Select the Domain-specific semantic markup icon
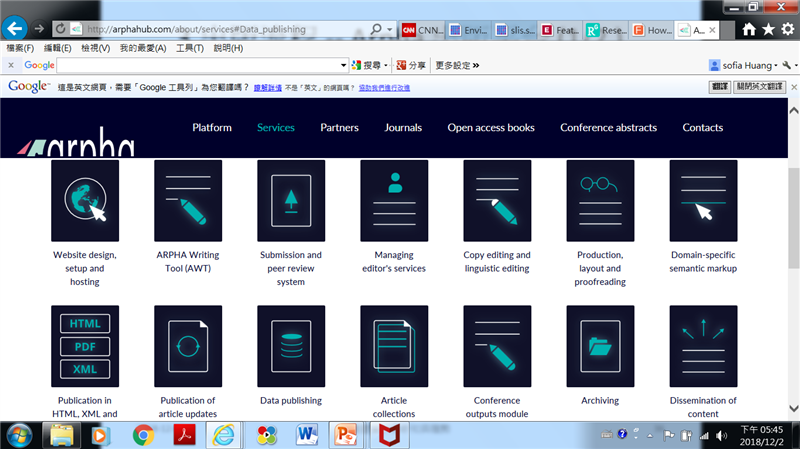This screenshot has width=800, height=449. (x=703, y=201)
